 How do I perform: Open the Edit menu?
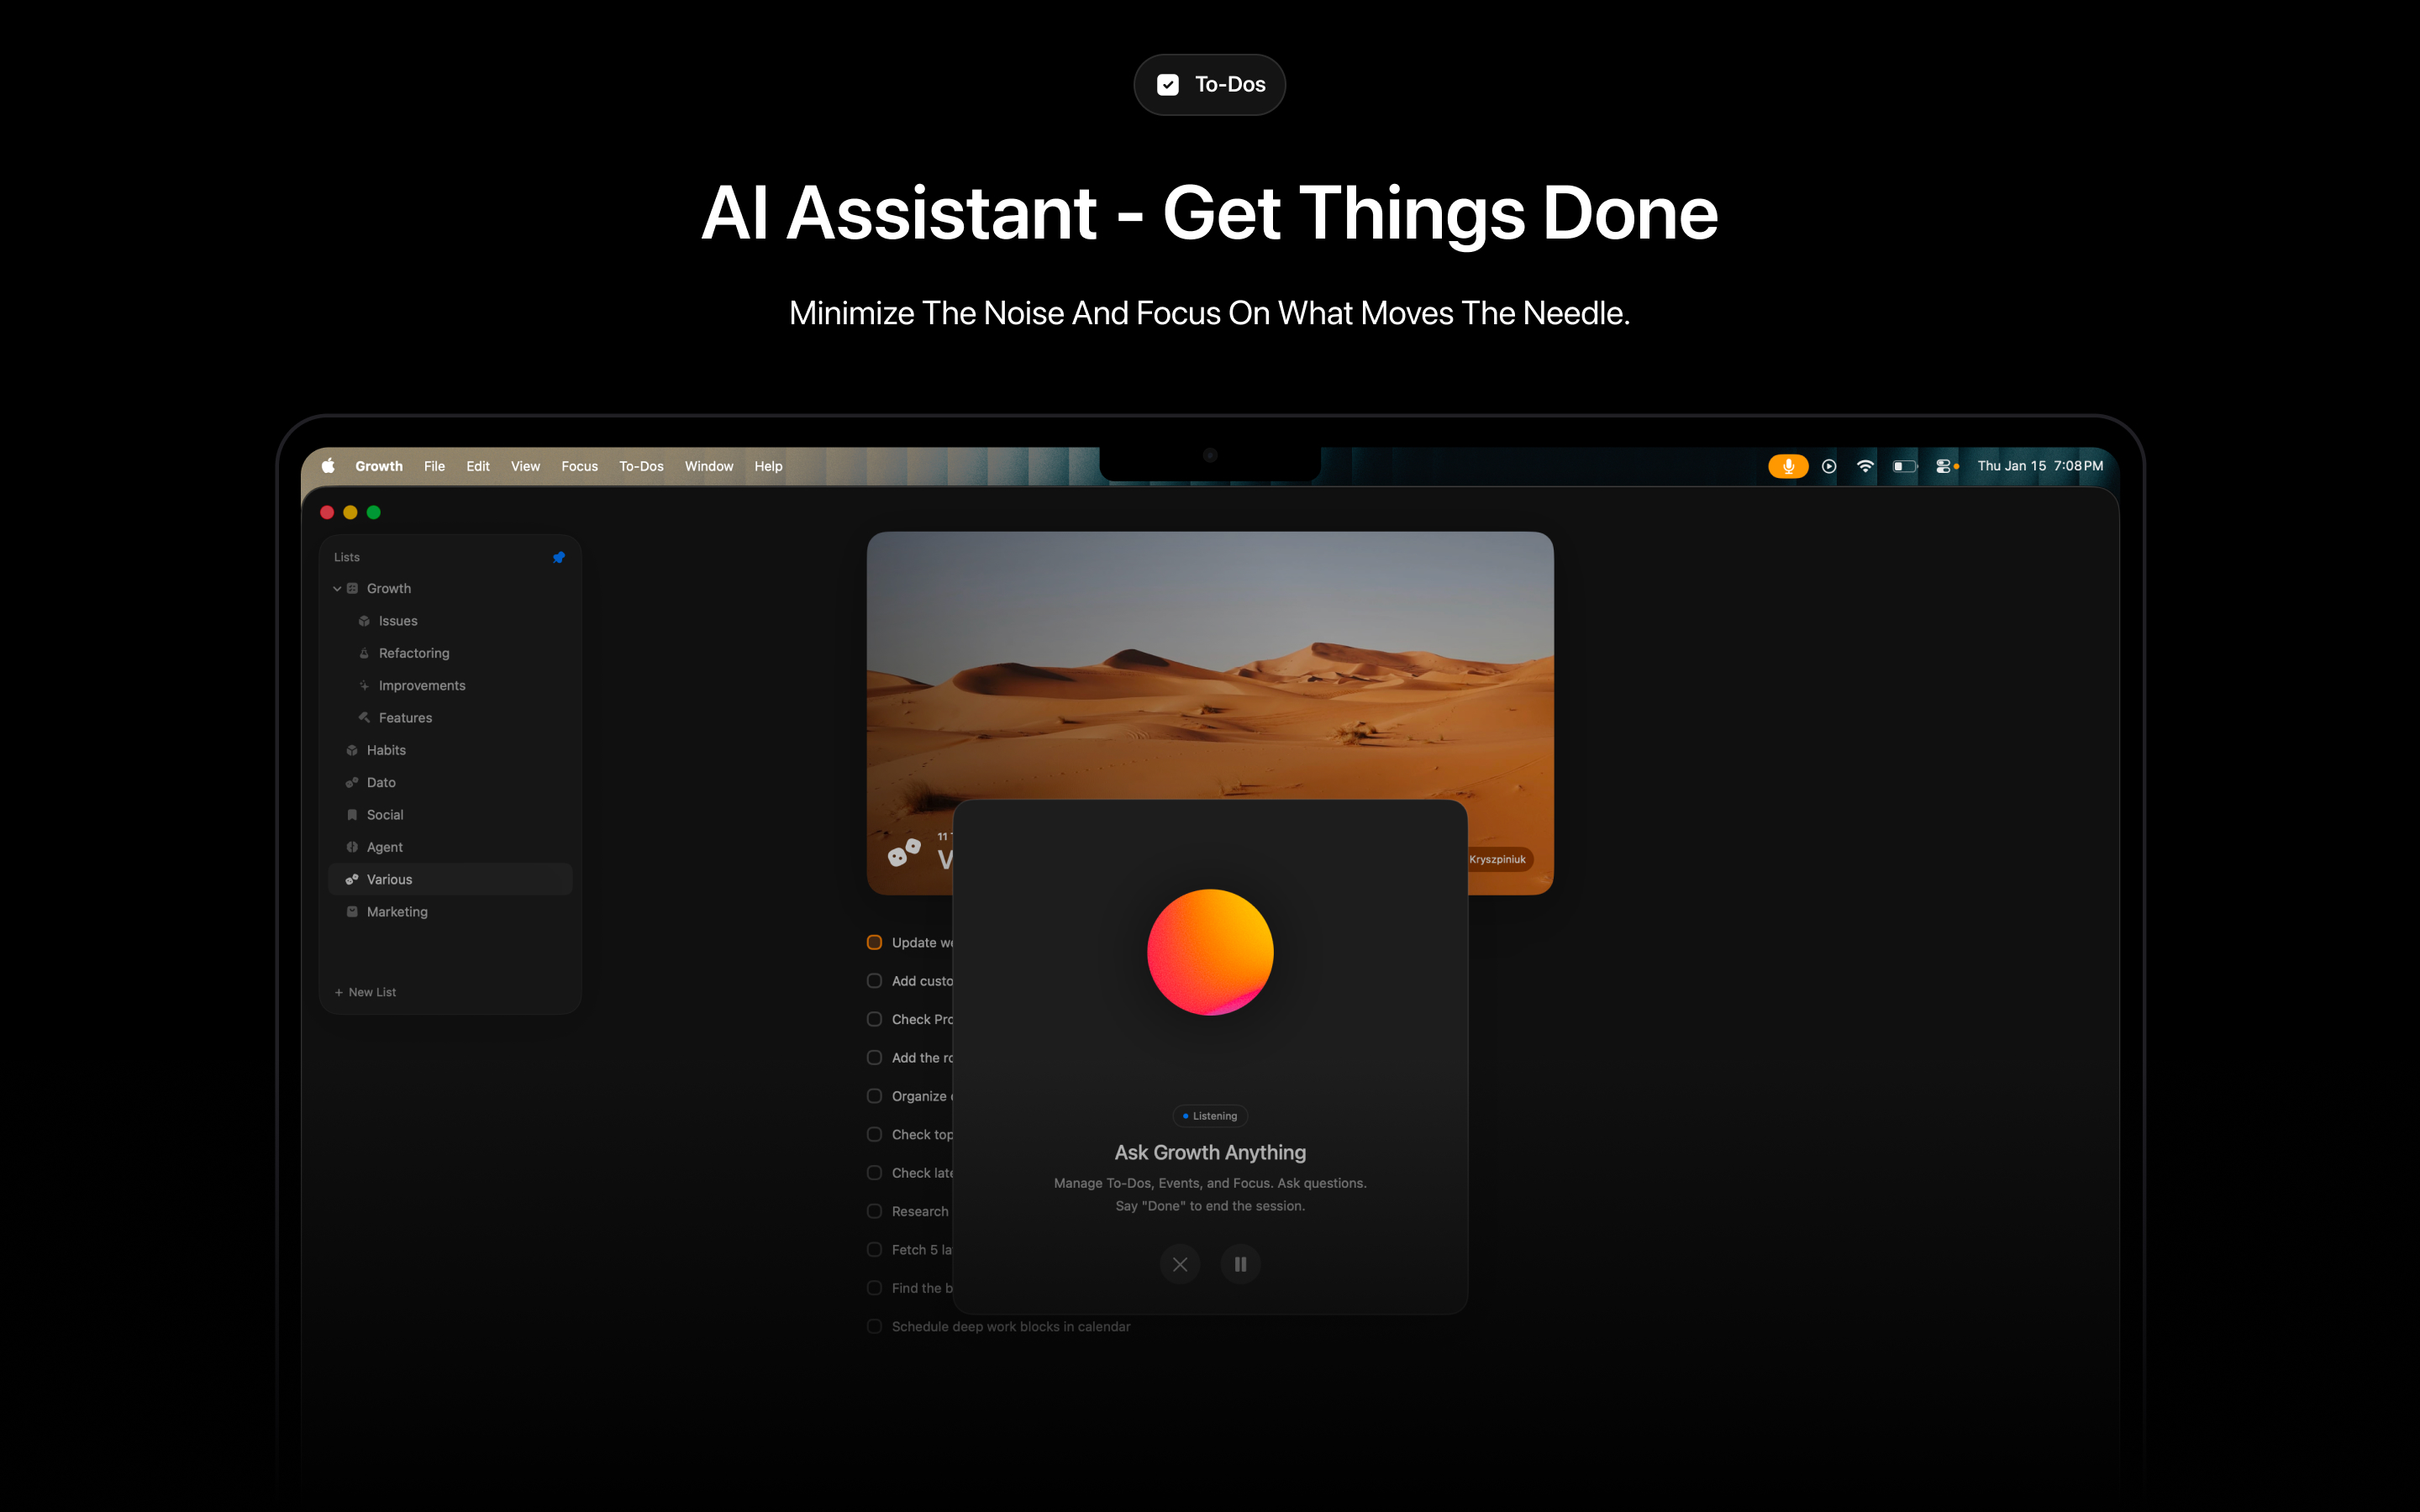(478, 466)
